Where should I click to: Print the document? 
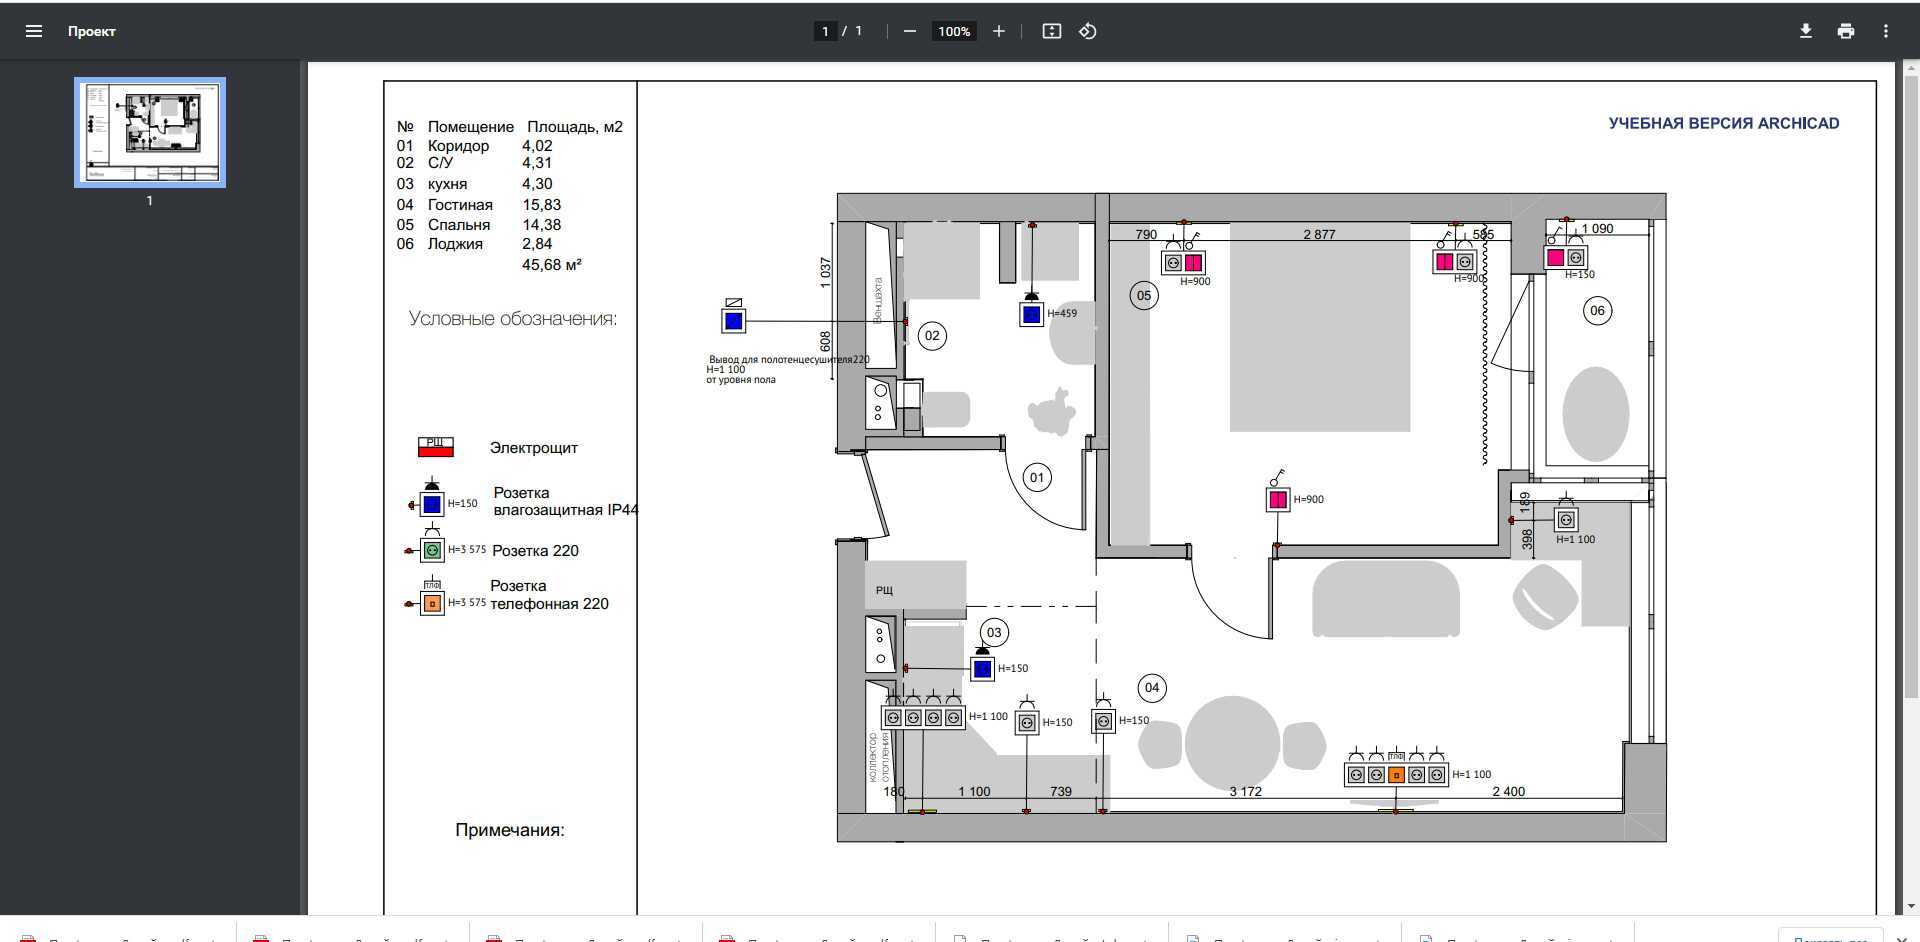coord(1845,31)
